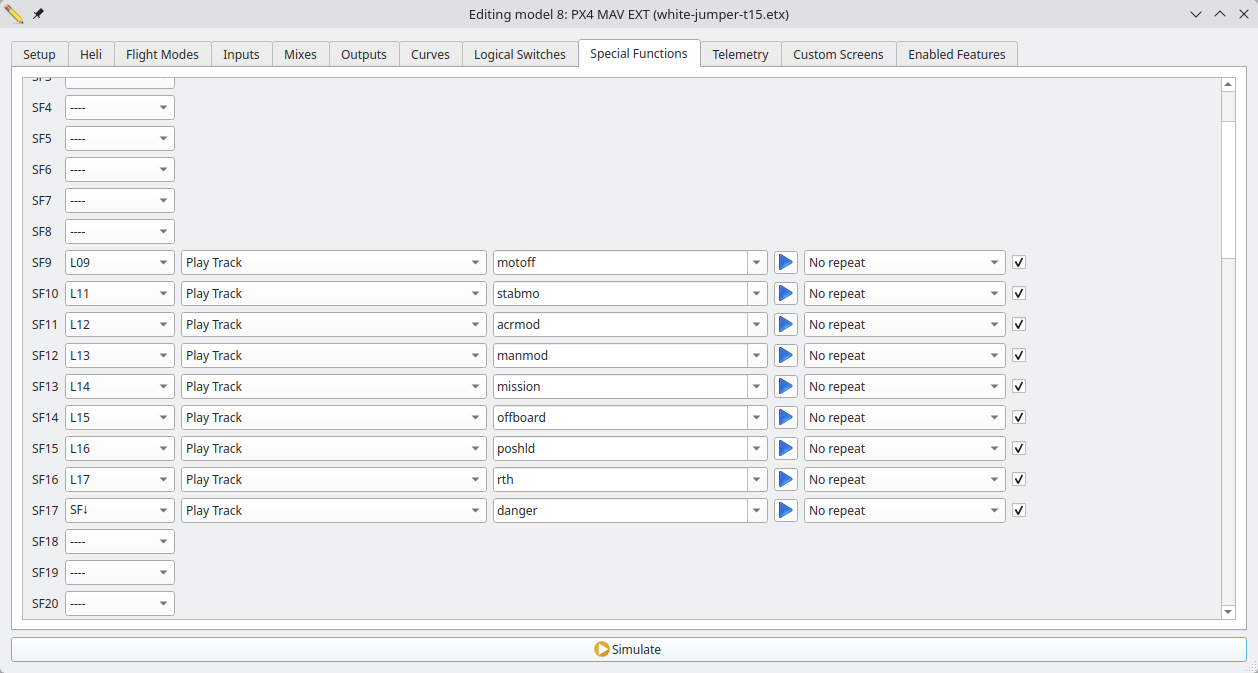The width and height of the screenshot is (1258, 673).
Task: Expand the track selection dropdown showing "acrmod"
Action: [630, 324]
